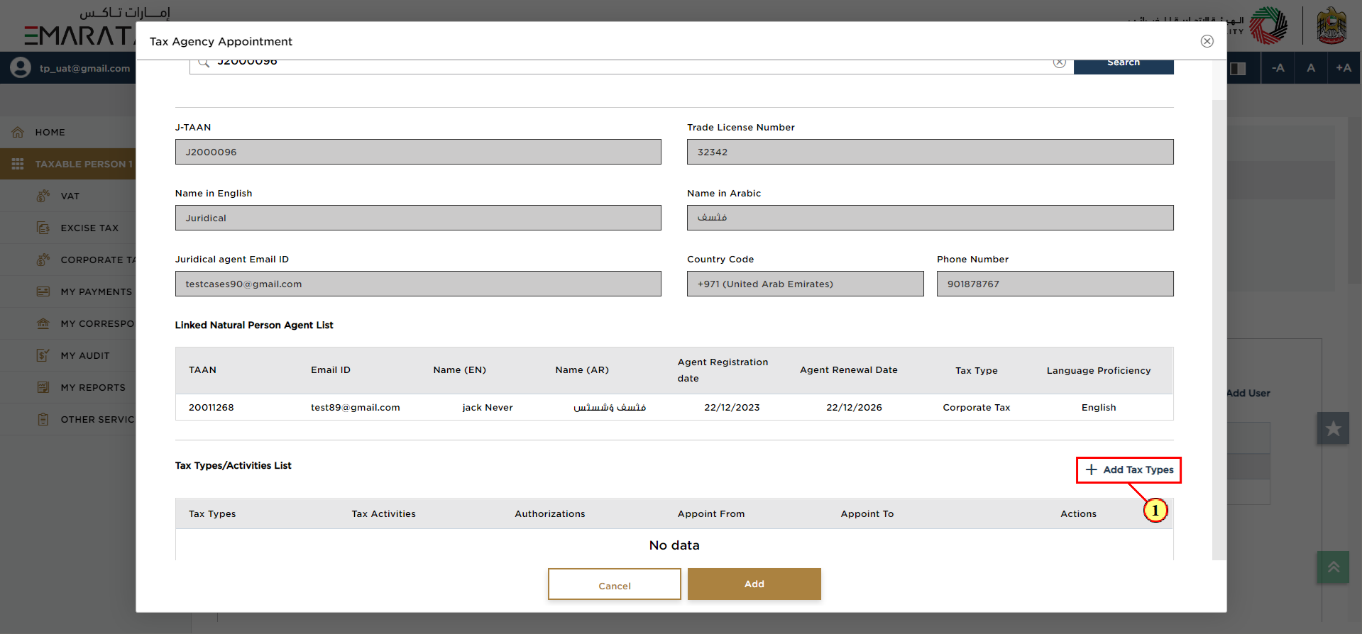Click the dialog vertical scrollbar
Screen dimensions: 1362x634
[x=1218, y=330]
